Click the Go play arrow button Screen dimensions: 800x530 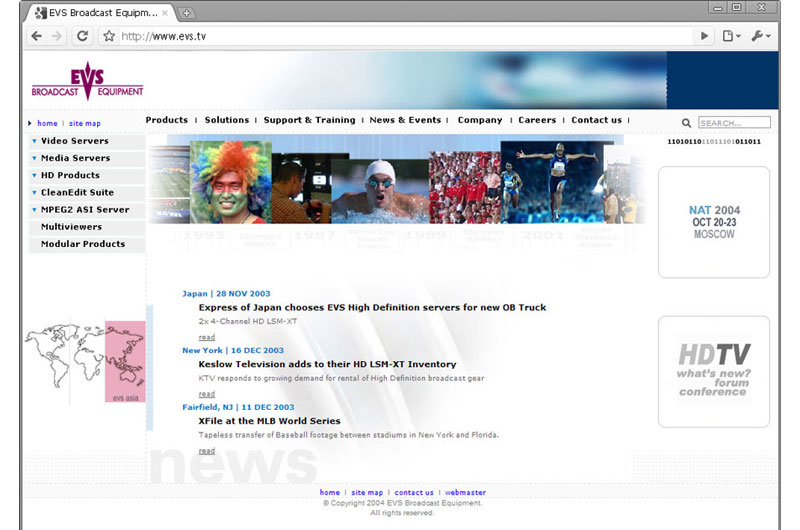705,36
